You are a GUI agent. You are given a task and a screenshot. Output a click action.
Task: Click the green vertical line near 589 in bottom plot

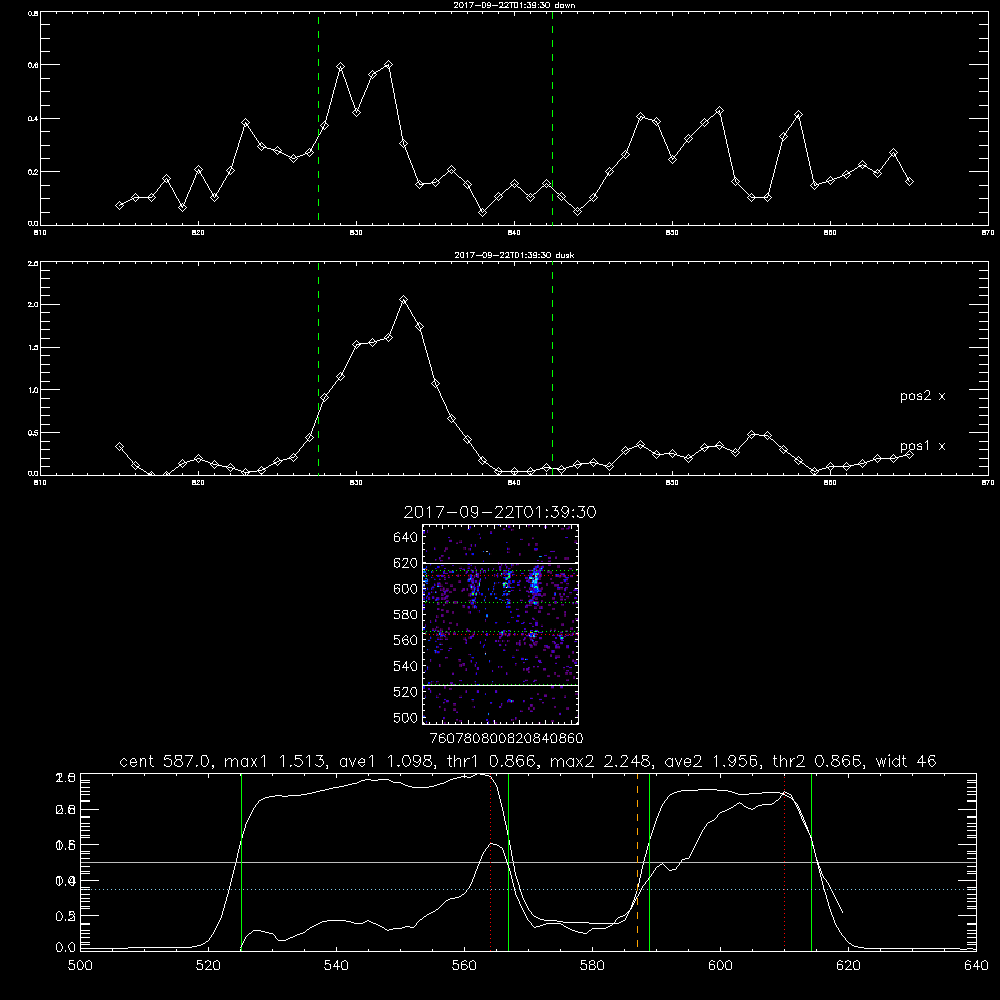tap(649, 862)
